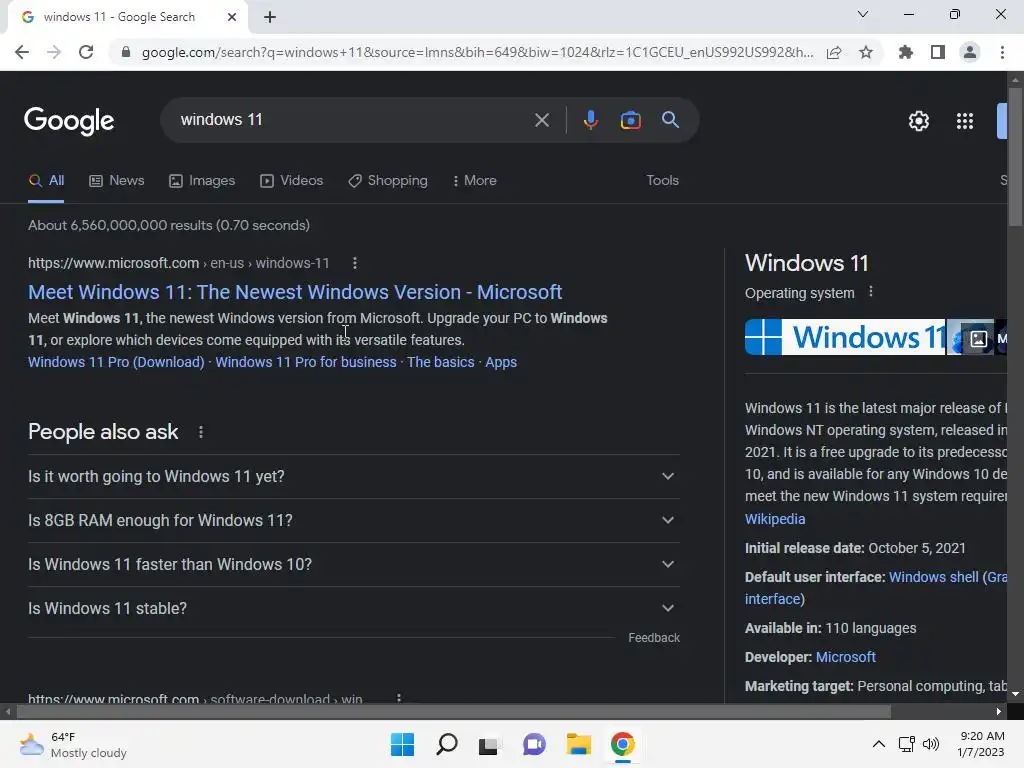The width and height of the screenshot is (1024, 768).
Task: Open Windows 11 Pro for business sitelink
Action: coord(306,362)
